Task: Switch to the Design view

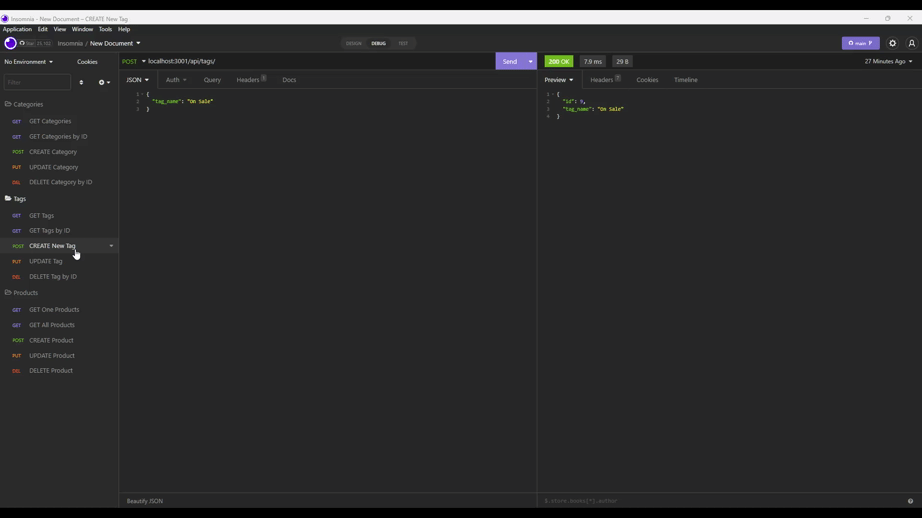Action: pyautogui.click(x=353, y=43)
